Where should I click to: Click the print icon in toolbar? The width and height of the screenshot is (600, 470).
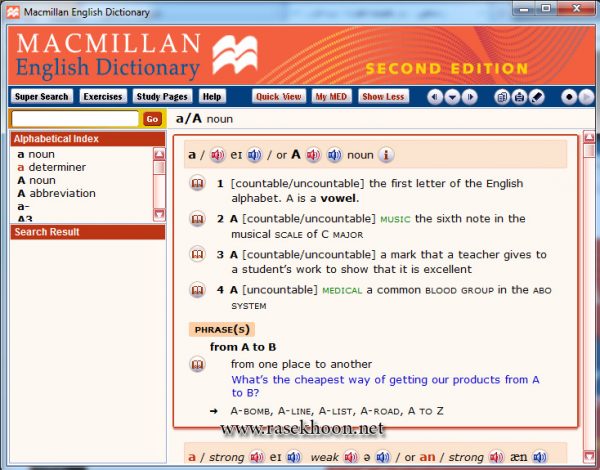click(519, 97)
